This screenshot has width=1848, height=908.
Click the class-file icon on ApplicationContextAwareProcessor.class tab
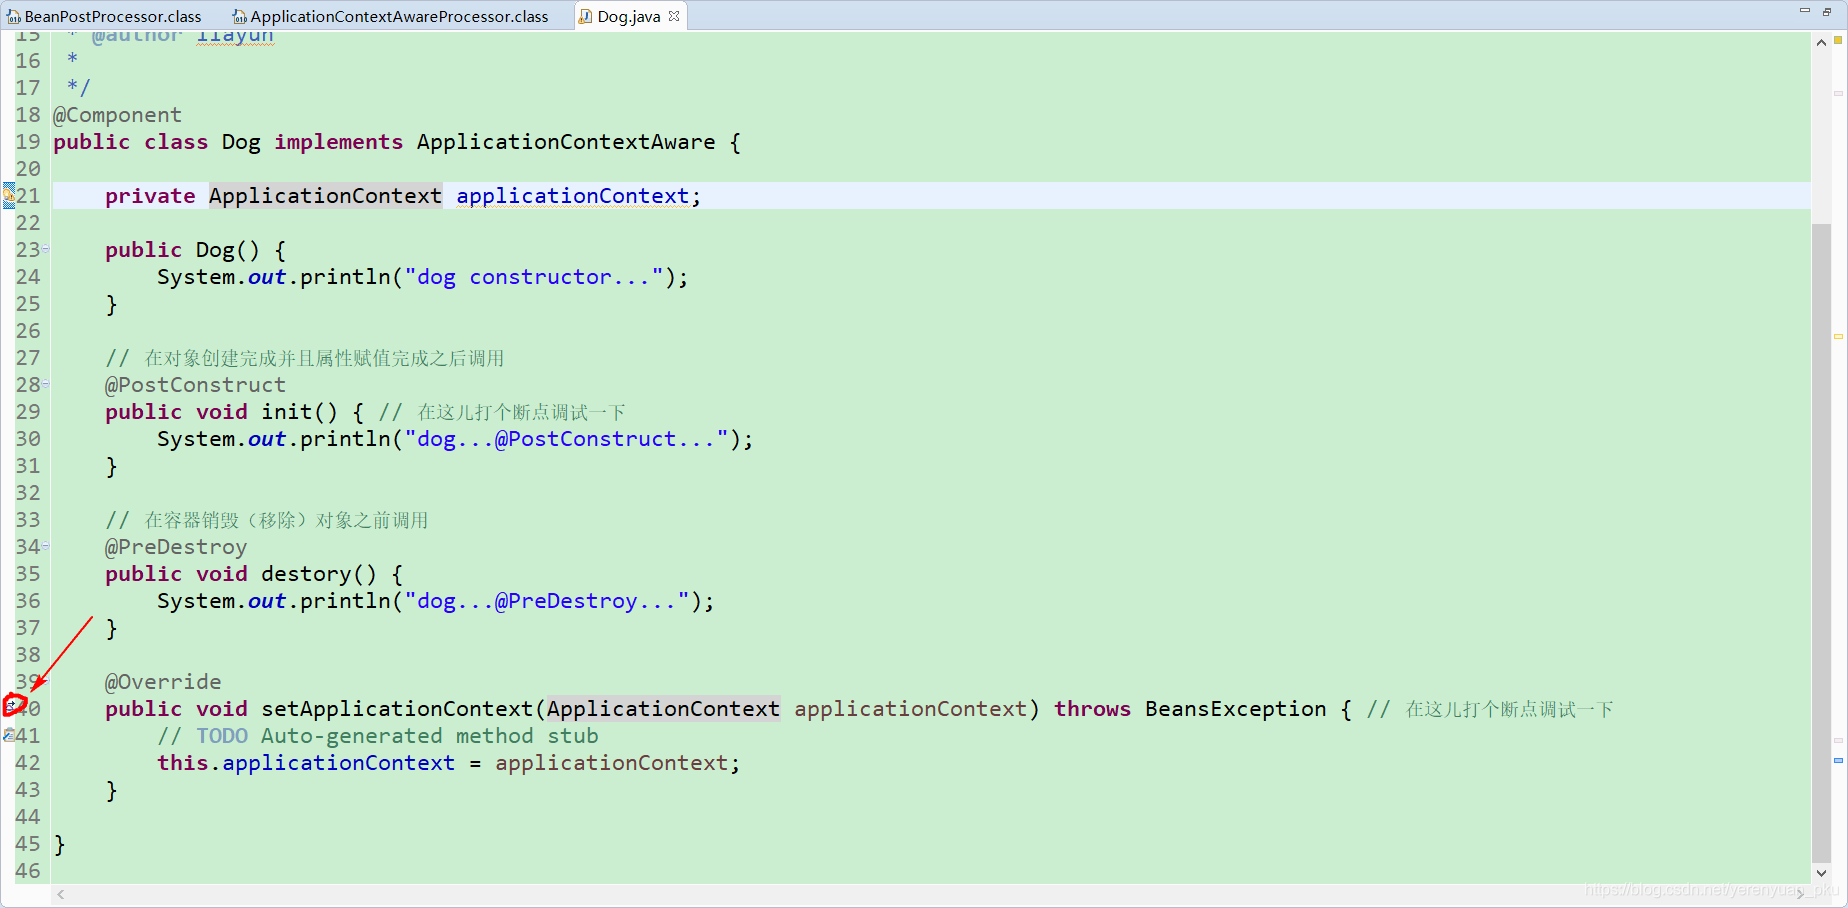[x=240, y=17]
